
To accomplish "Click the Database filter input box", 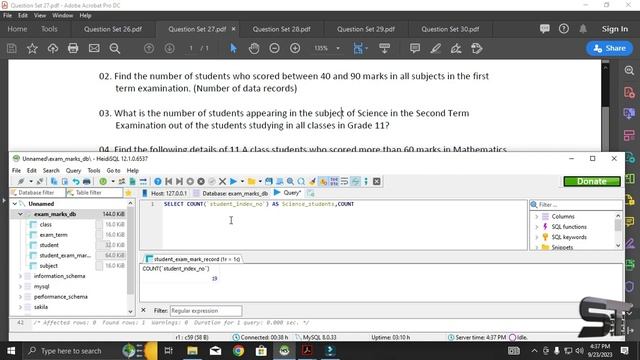I will click(x=37, y=193).
